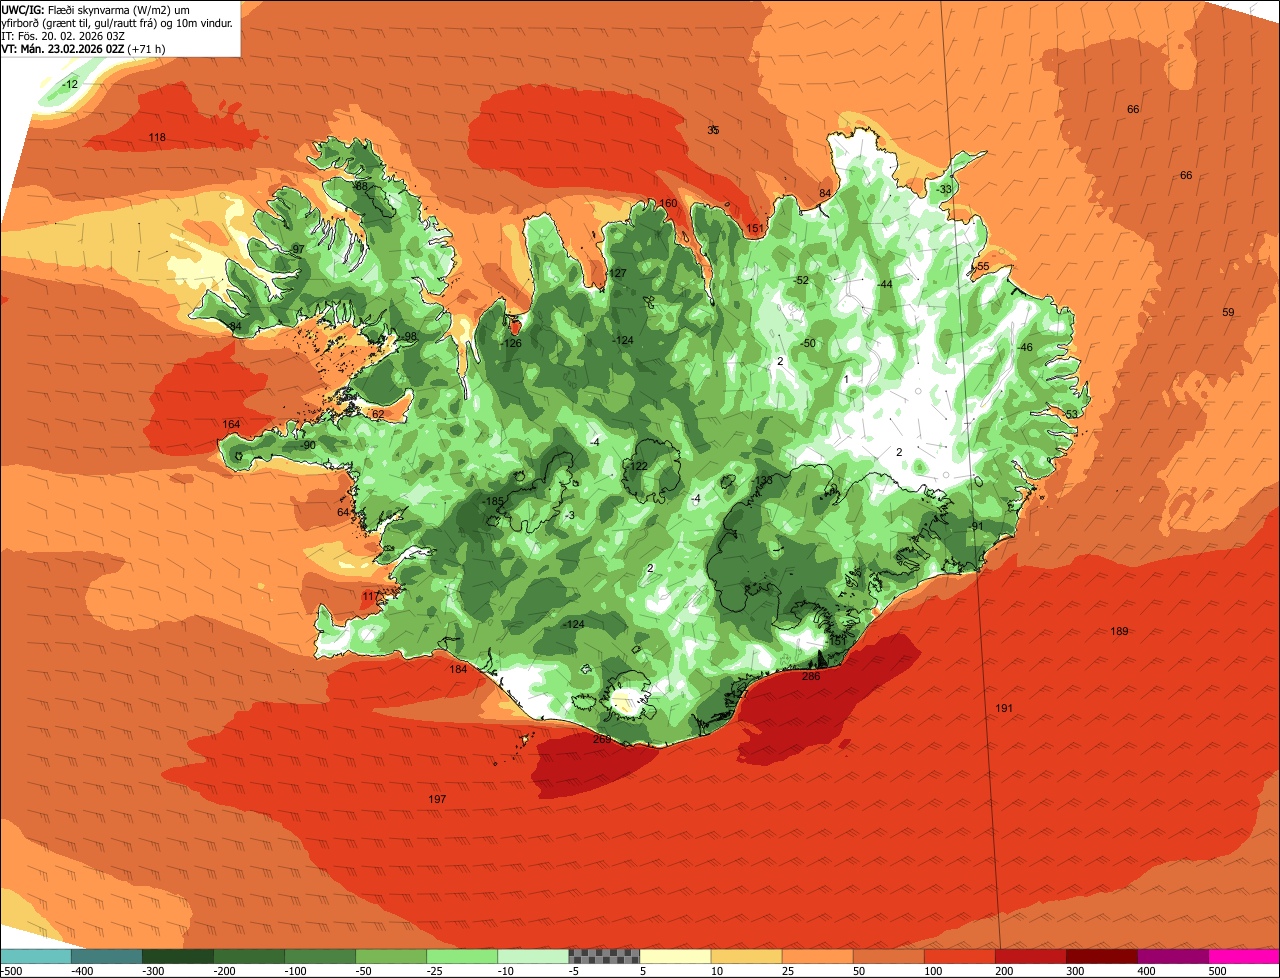The image size is (1280, 978).
Task: Click the map value '84' on the northeast coast
Action: (x=825, y=194)
